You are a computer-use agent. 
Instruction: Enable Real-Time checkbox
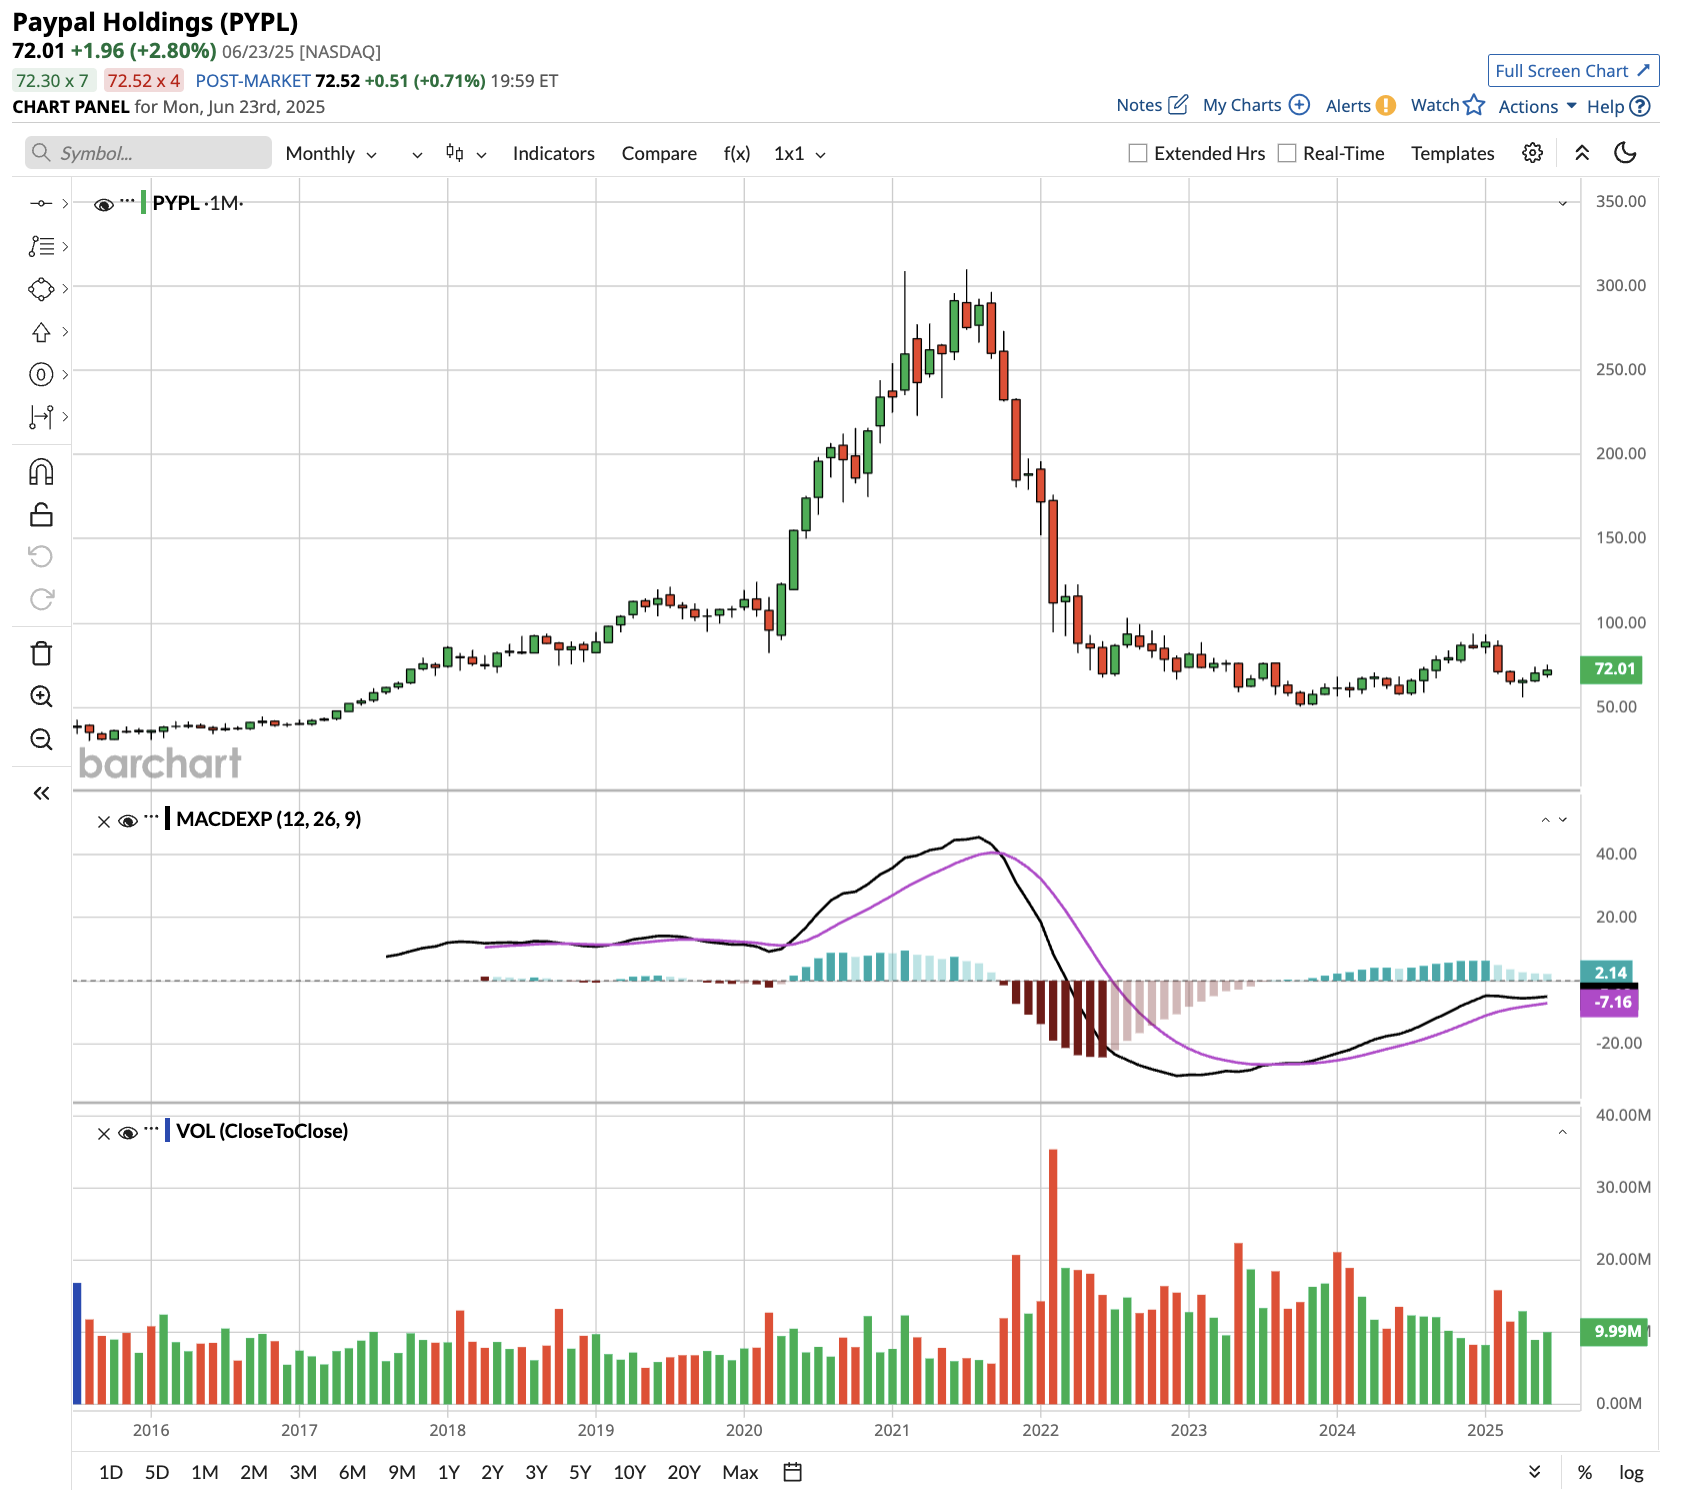tap(1287, 153)
